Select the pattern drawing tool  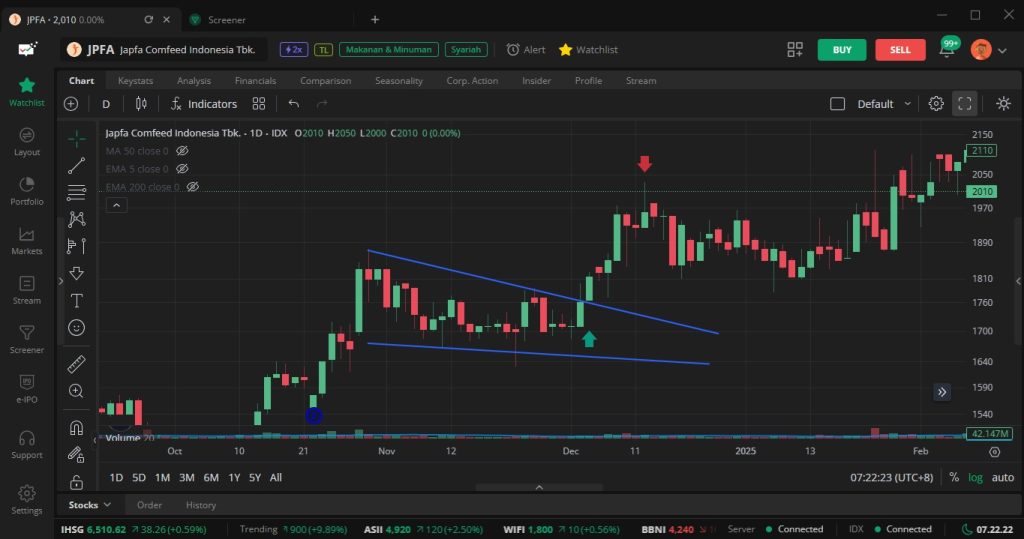pos(76,219)
